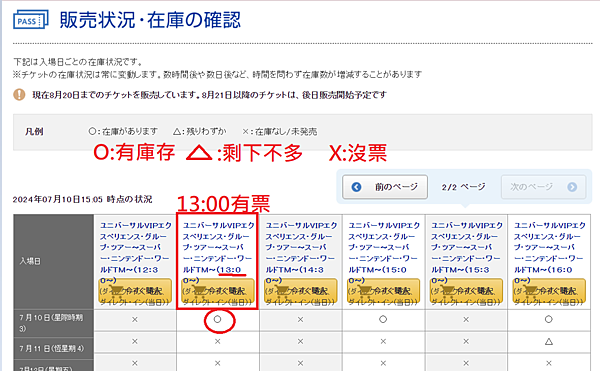
Task: Click the 2/2 ページ page indicator
Action: click(x=463, y=187)
